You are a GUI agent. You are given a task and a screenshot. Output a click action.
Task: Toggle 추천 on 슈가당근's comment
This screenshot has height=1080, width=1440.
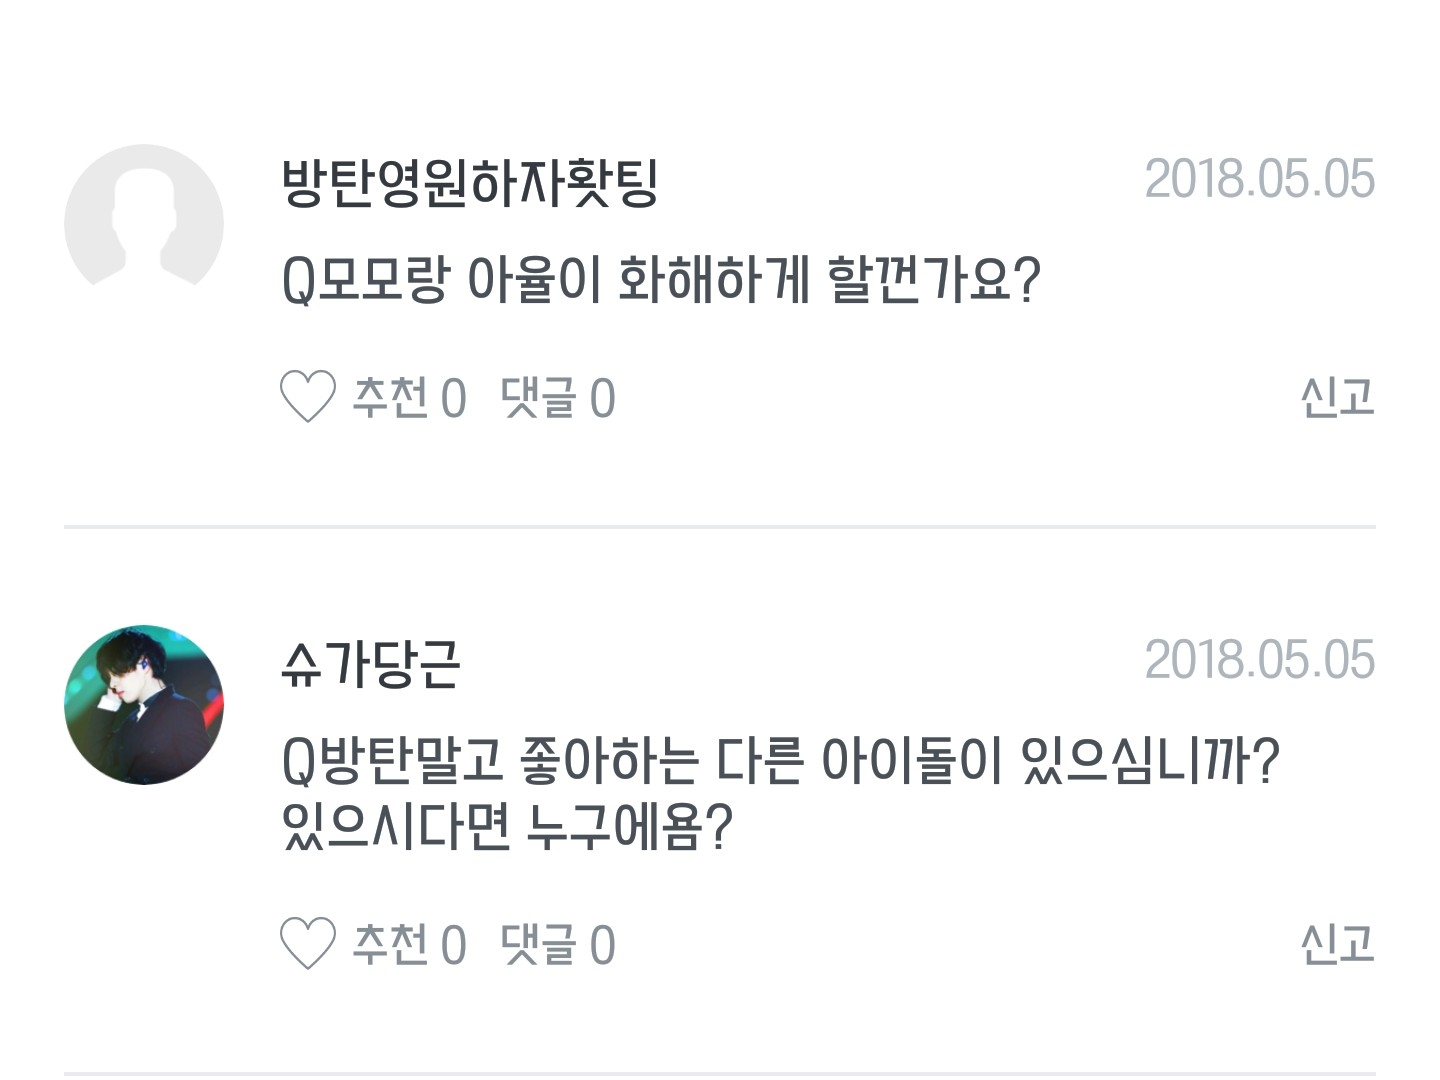tap(391, 944)
